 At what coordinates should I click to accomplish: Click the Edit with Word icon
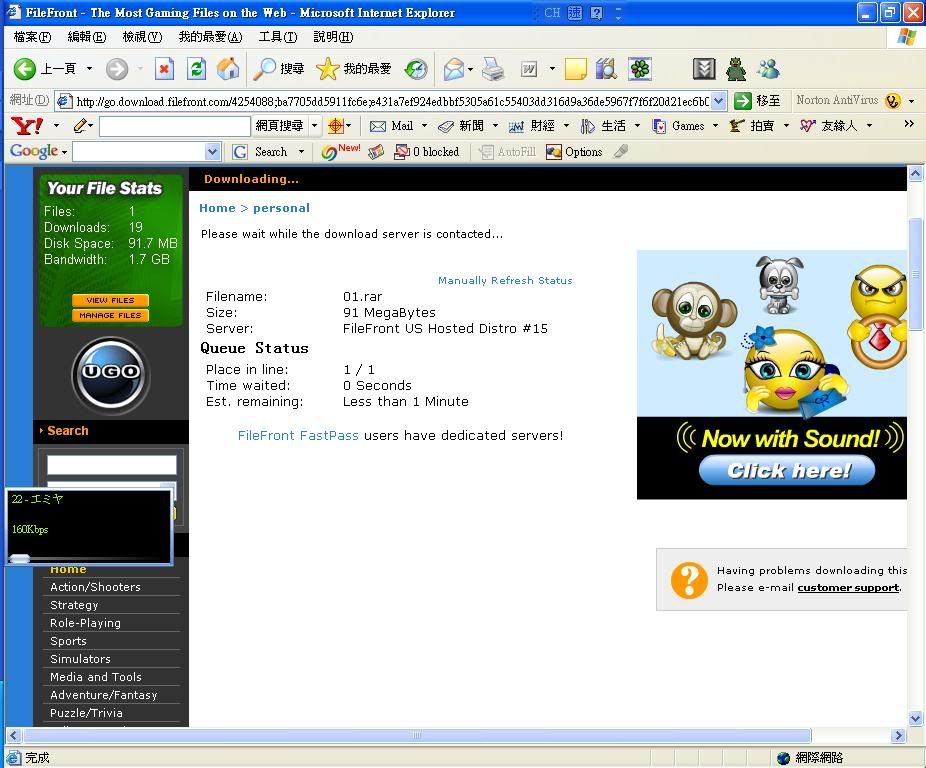(529, 69)
